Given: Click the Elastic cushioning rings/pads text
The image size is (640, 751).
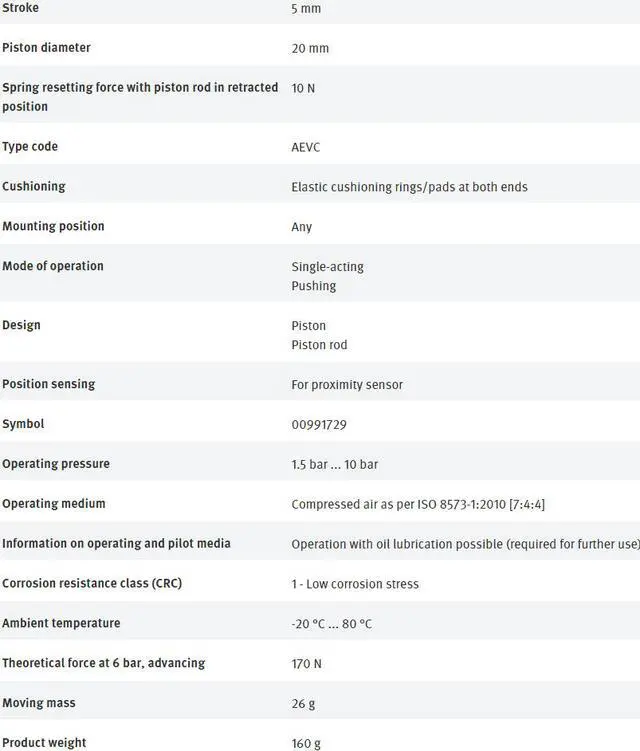Looking at the screenshot, I should pos(409,187).
